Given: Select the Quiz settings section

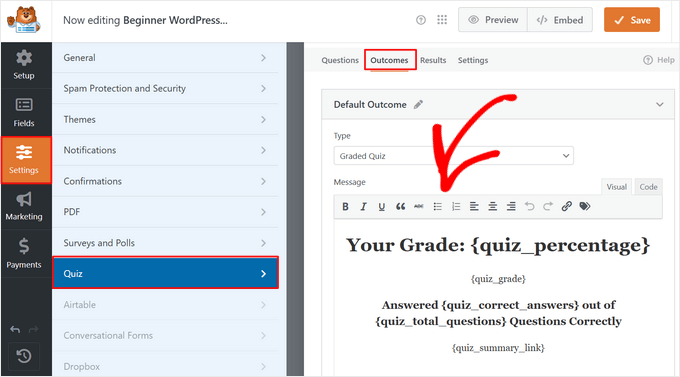Looking at the screenshot, I should point(165,273).
